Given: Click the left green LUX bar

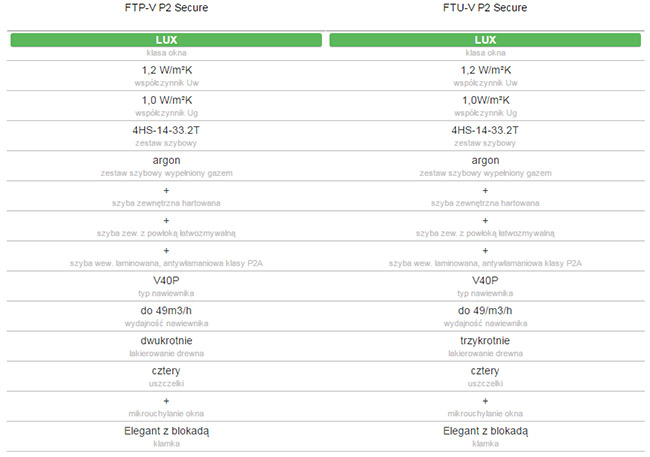Looking at the screenshot, I should (166, 40).
